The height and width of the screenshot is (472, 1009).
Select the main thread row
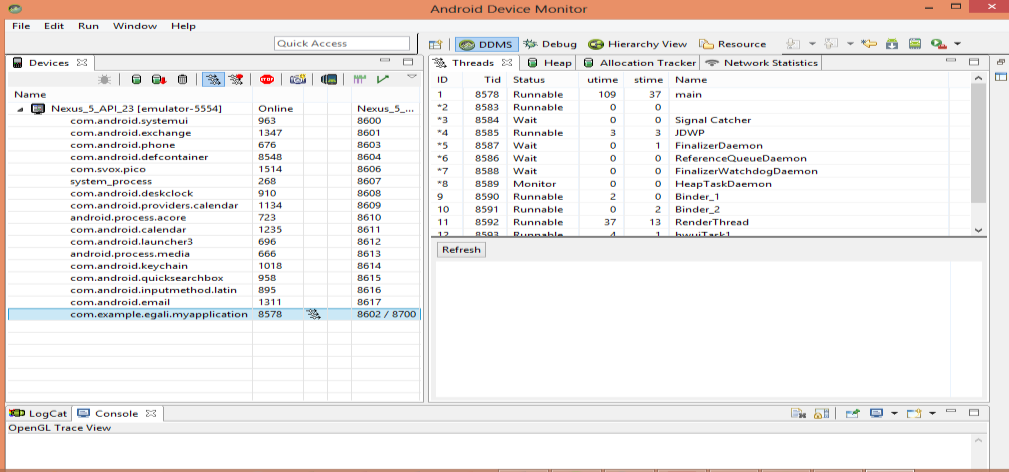pyautogui.click(x=701, y=95)
